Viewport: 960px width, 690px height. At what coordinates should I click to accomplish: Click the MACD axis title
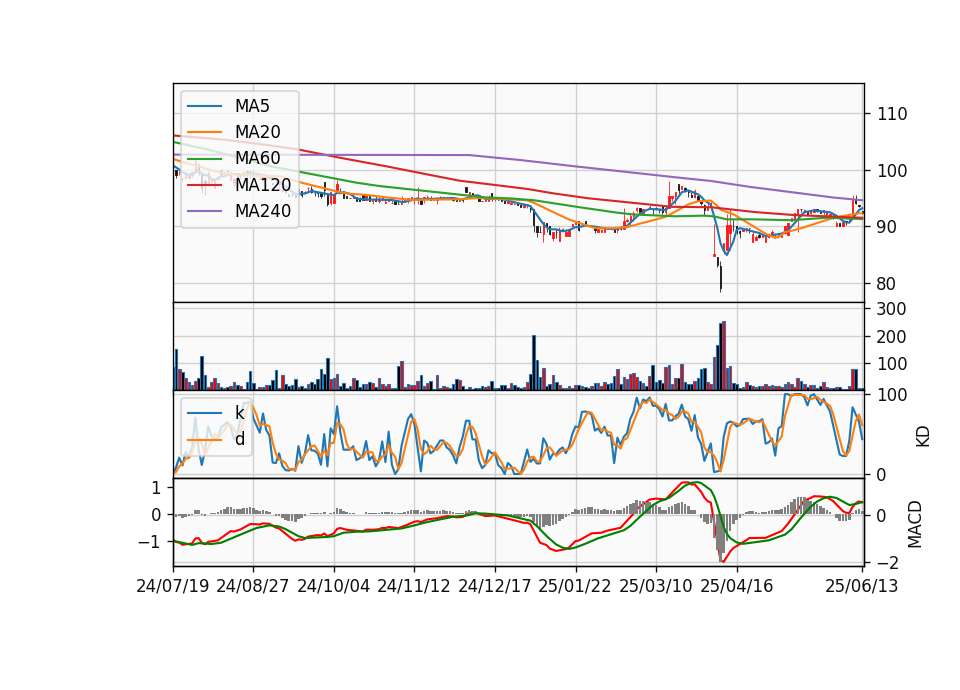coord(915,524)
